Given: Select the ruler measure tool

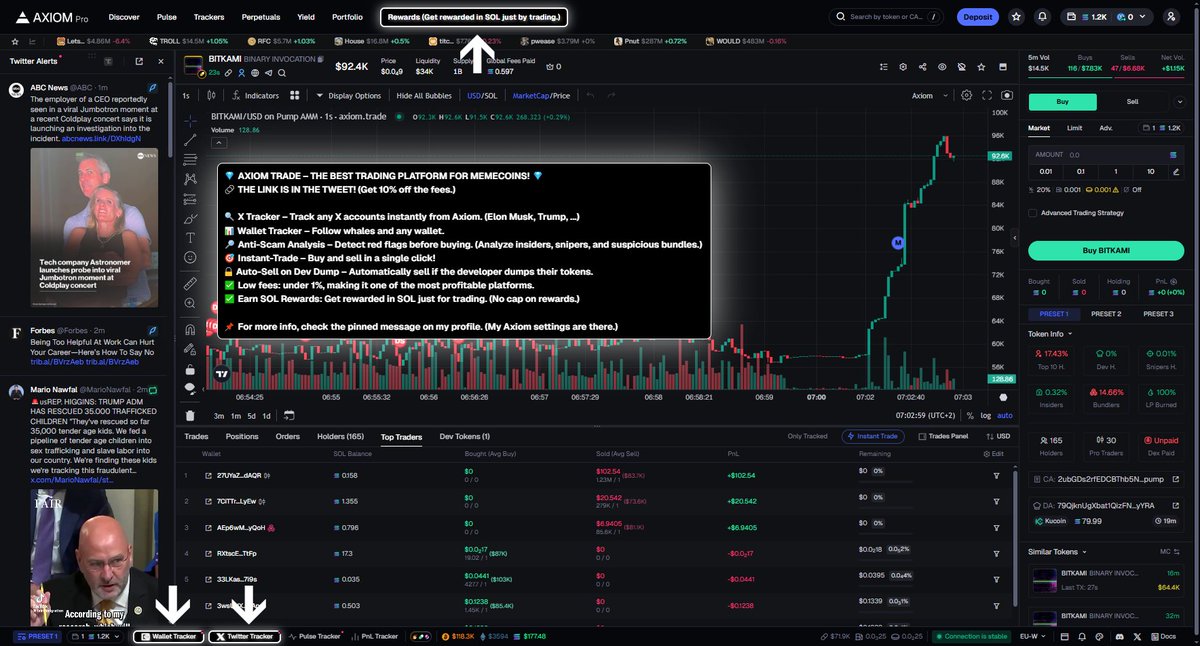Looking at the screenshot, I should (x=190, y=284).
